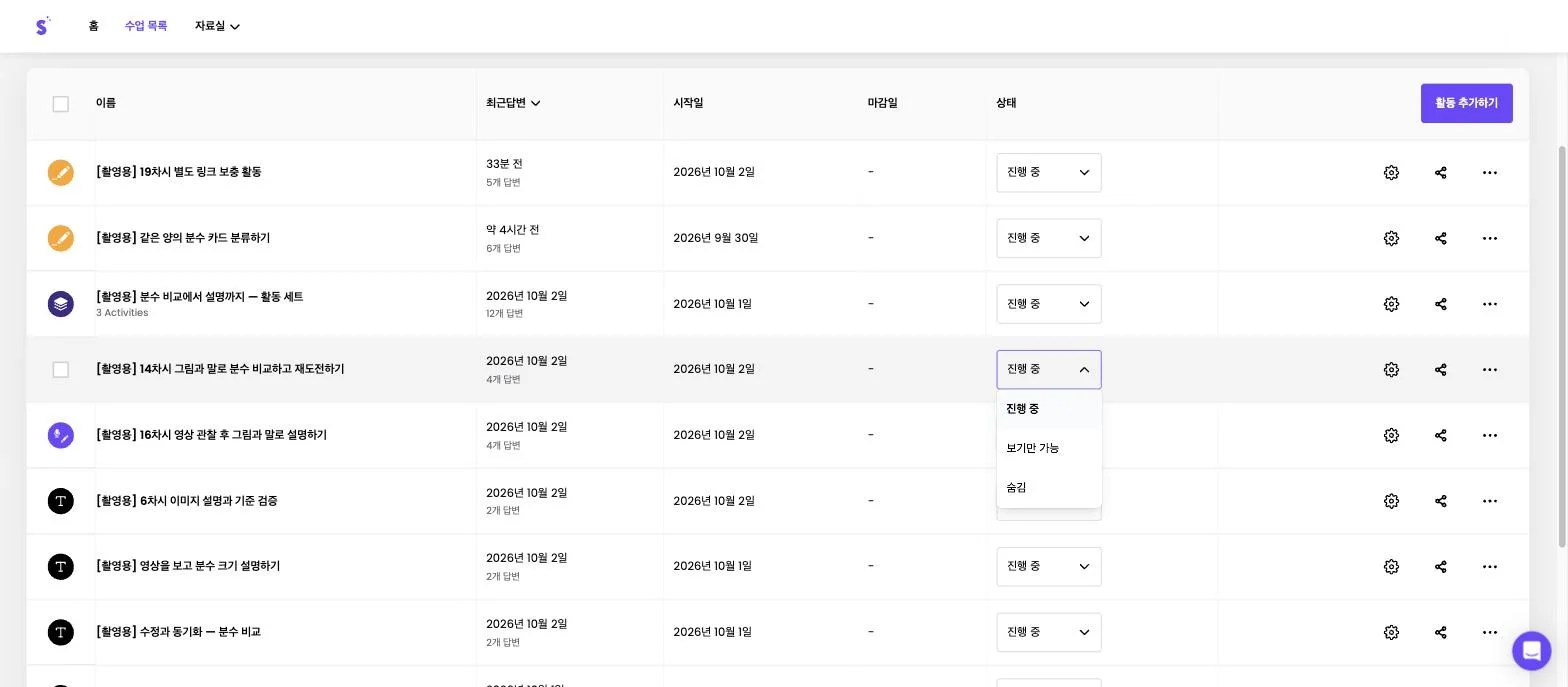Viewport: 1568px width, 687px height.
Task: Open more options for 분수 비교에서 설명까지 활동 세트
Action: tap(1490, 304)
